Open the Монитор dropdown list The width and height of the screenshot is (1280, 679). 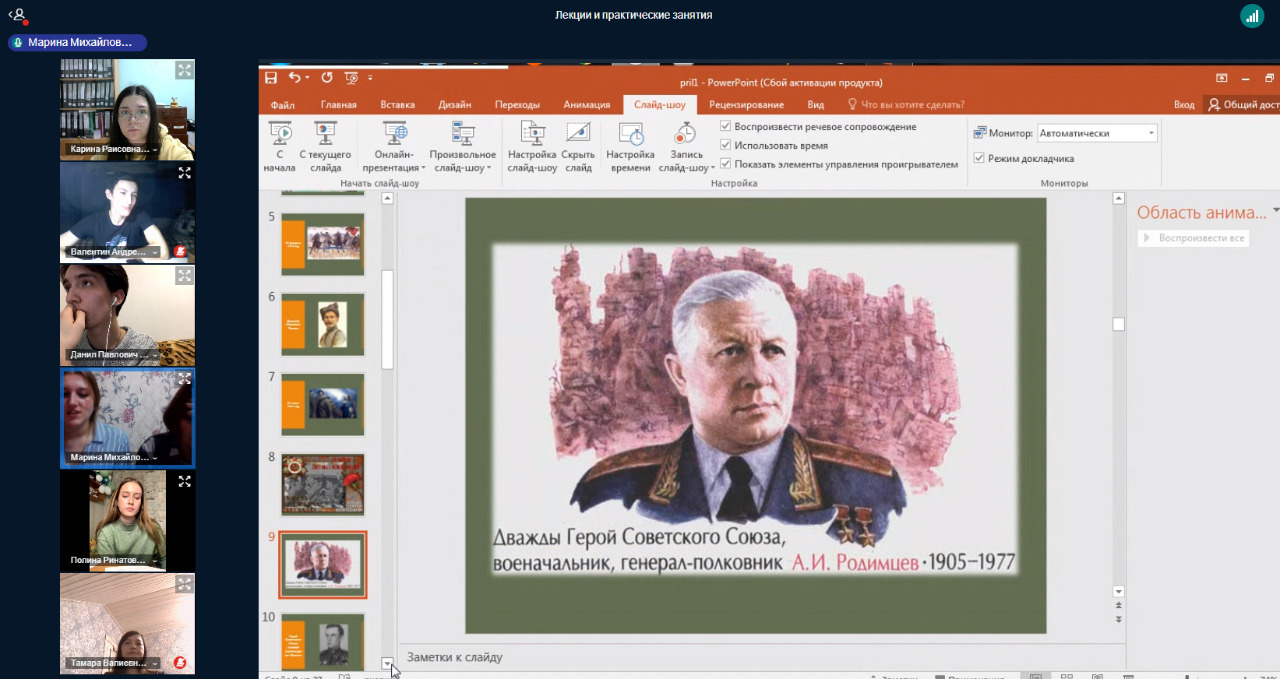click(x=1151, y=133)
